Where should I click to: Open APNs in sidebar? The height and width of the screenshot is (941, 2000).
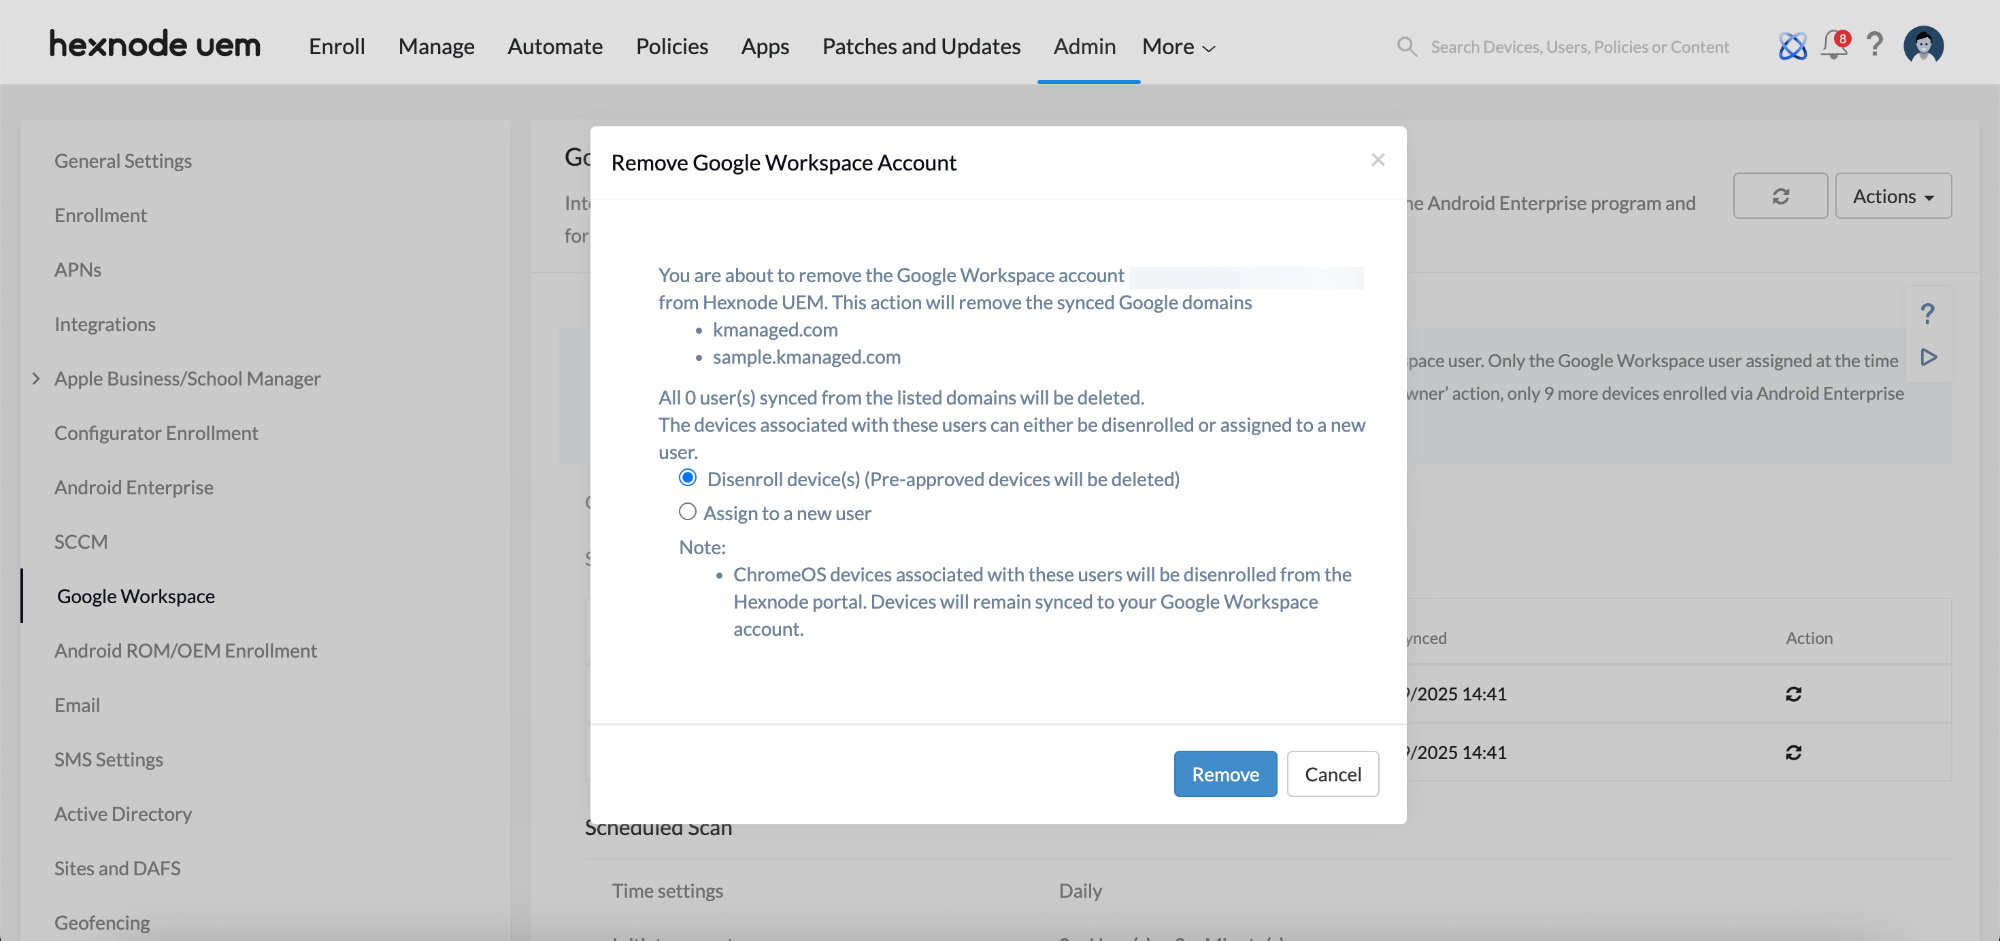point(78,270)
